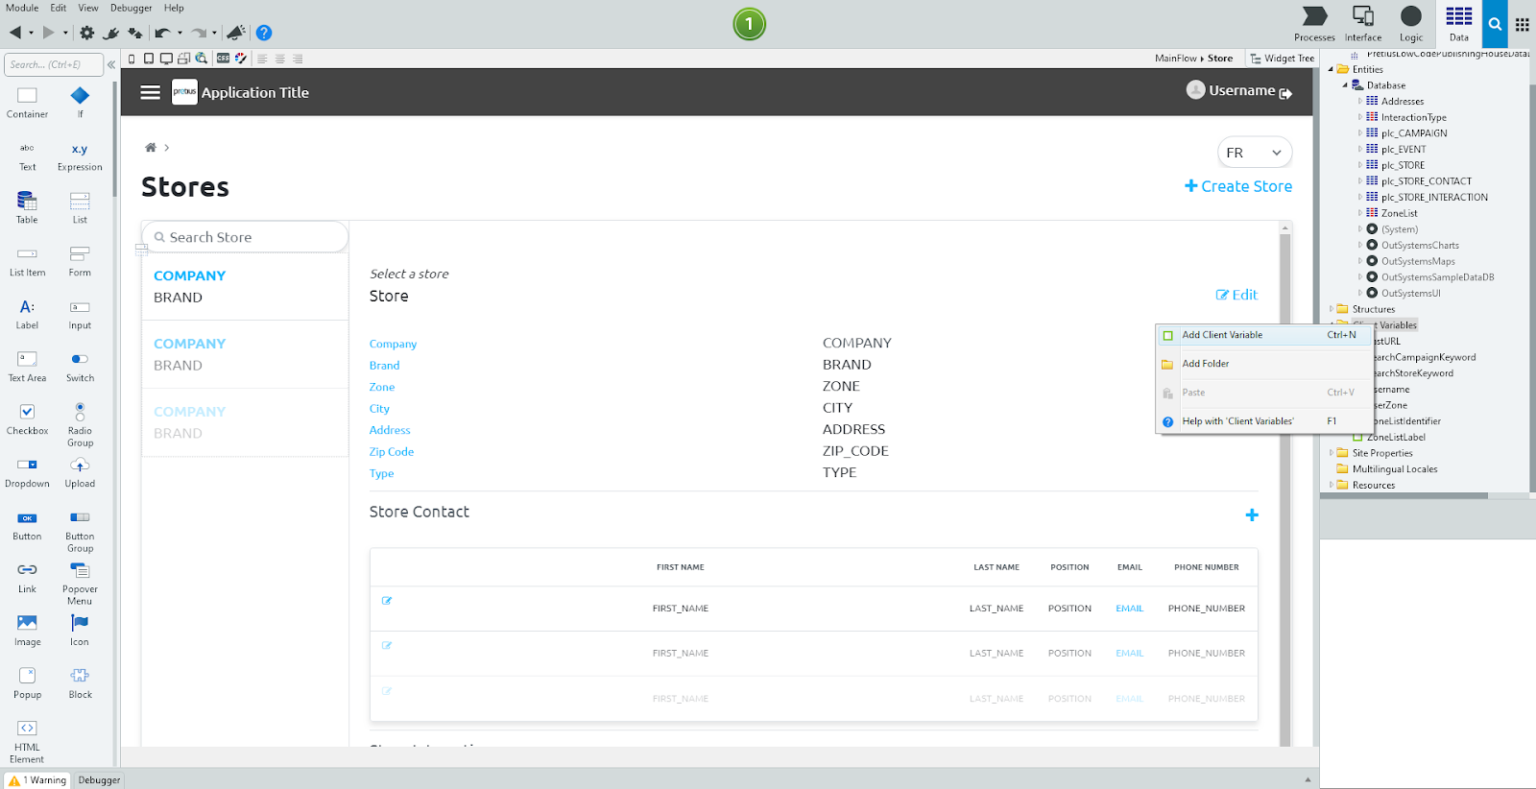
Task: Switch canvas to tablet preview icon
Action: point(150,58)
